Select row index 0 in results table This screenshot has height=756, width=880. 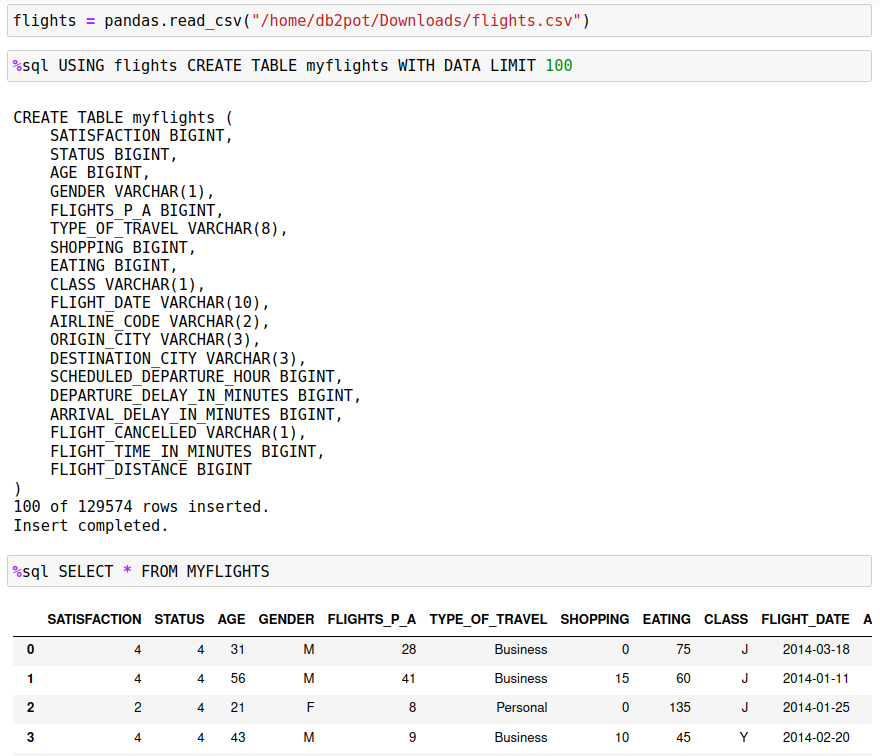click(30, 649)
